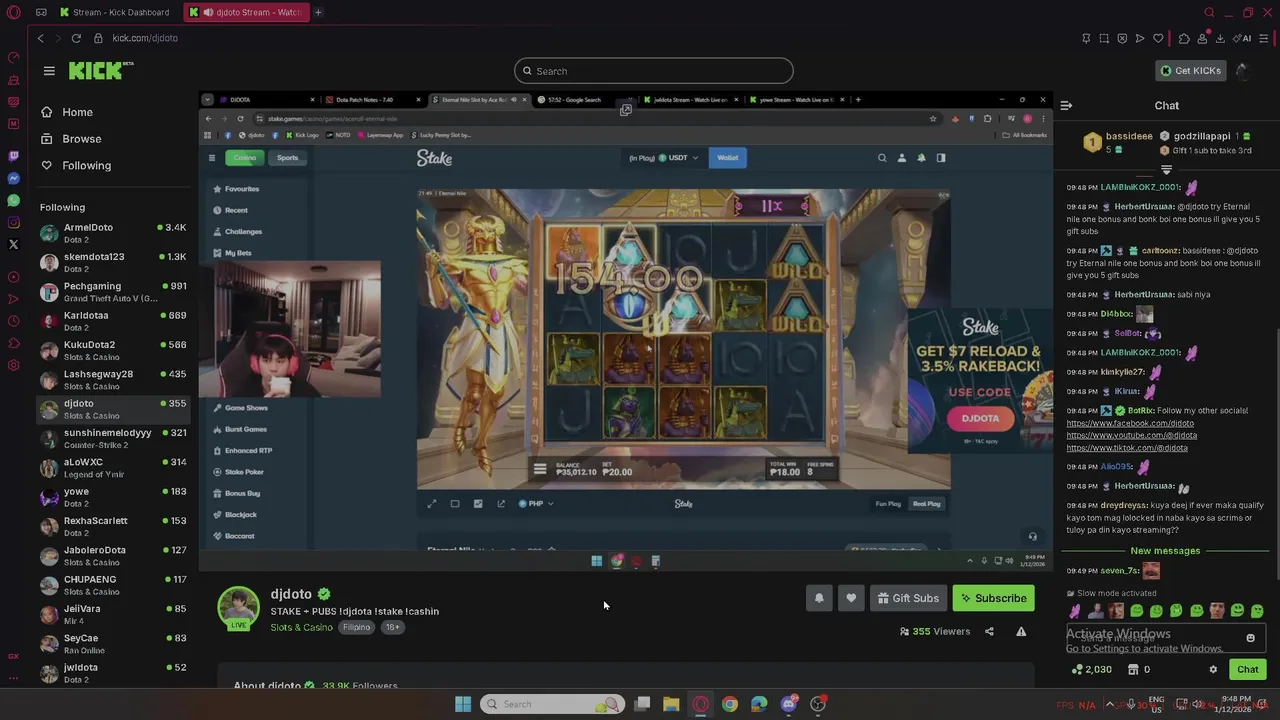The width and height of the screenshot is (1280, 720).
Task: Open Pechgaming channel in Following list
Action: click(113, 292)
